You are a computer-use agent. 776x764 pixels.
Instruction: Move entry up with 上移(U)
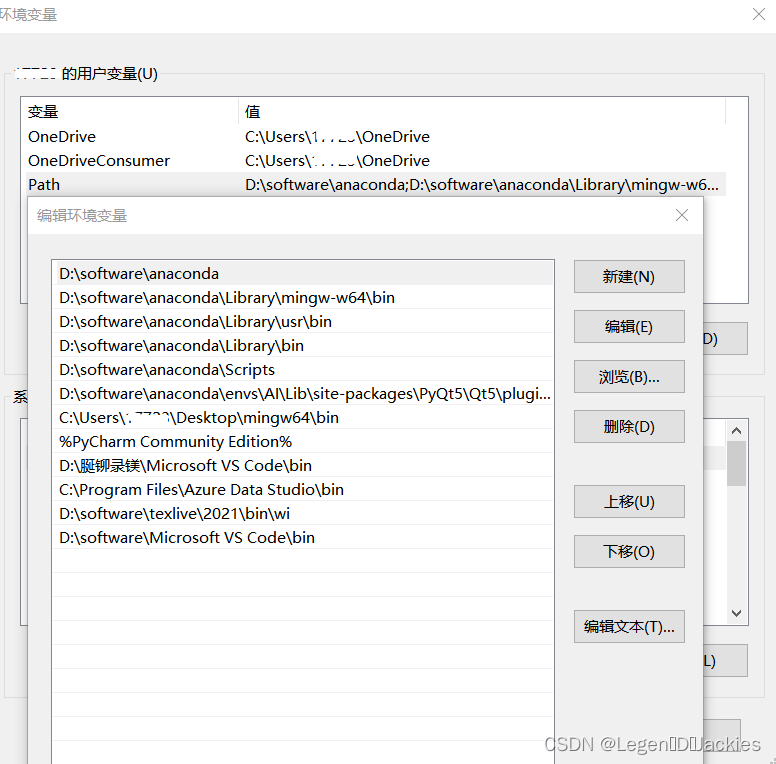click(629, 502)
